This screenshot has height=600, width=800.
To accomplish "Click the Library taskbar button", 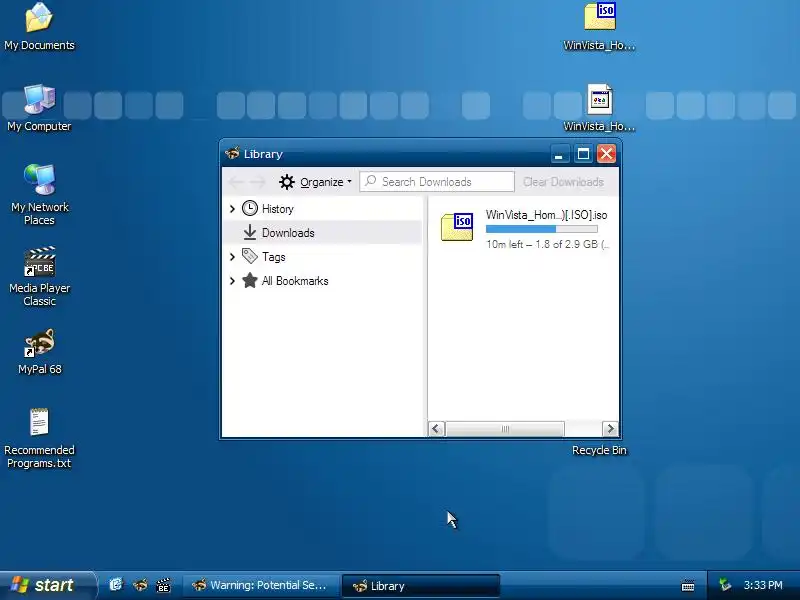I will tap(420, 586).
